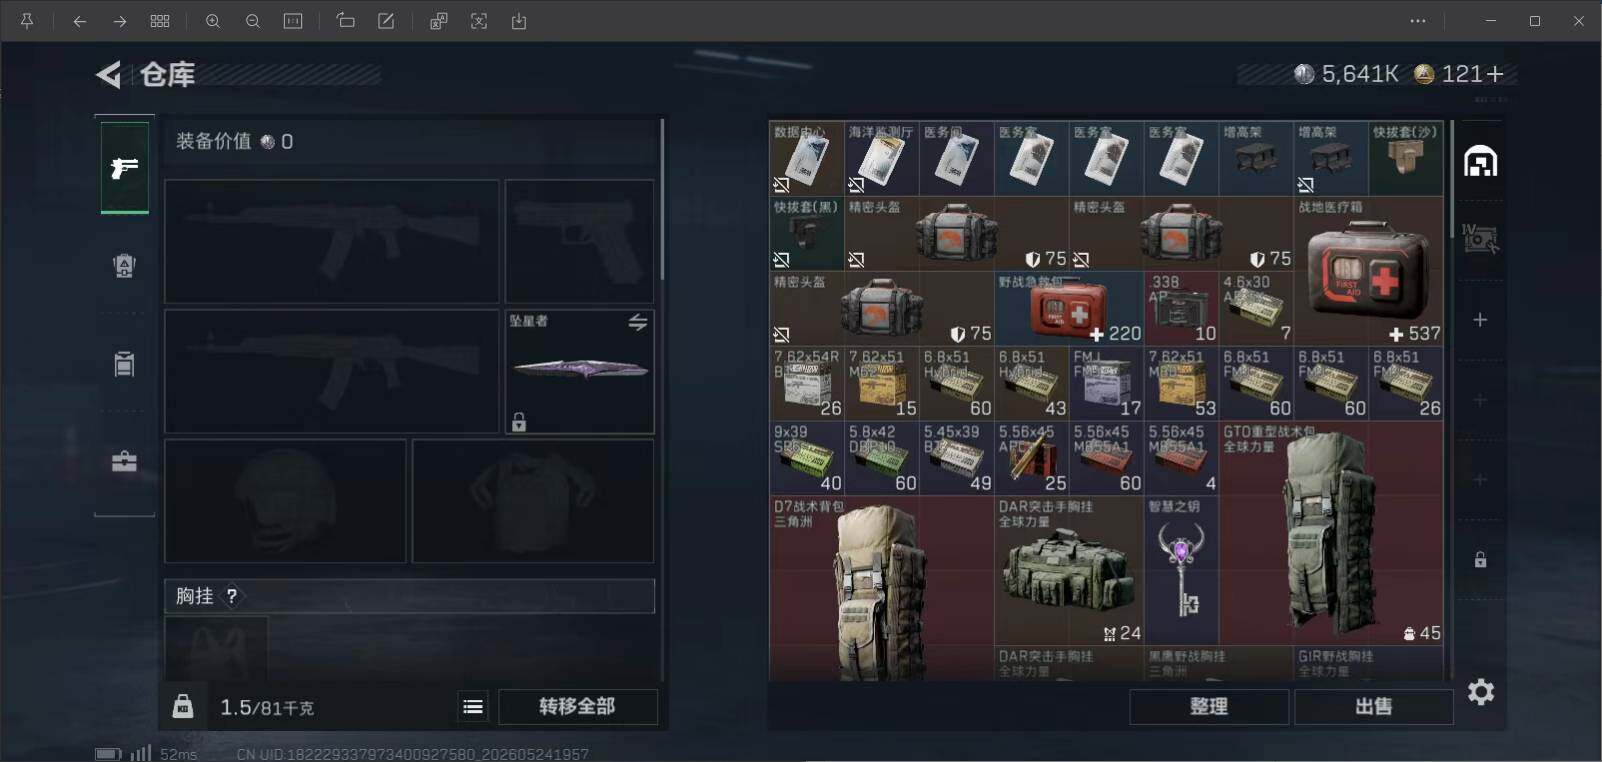Click the 5,641K currency balance

(x=1347, y=74)
